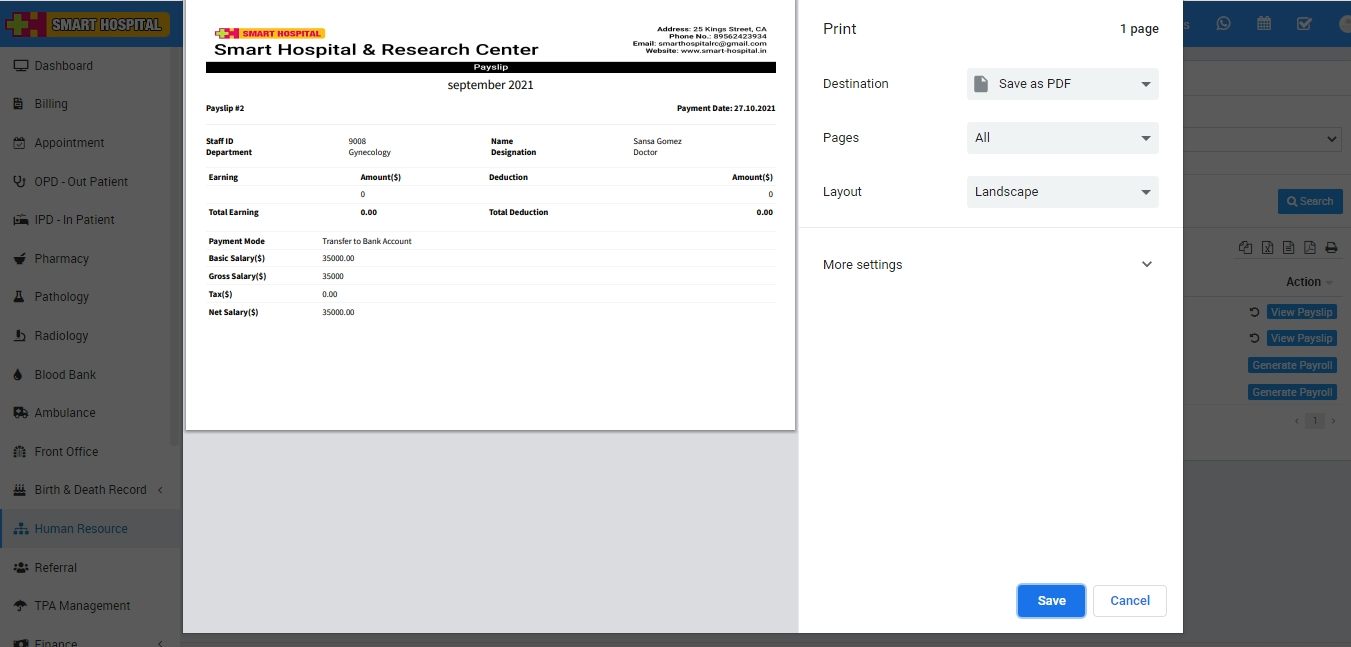The width and height of the screenshot is (1351, 647).
Task: Cancel the print dialog
Action: pyautogui.click(x=1129, y=601)
